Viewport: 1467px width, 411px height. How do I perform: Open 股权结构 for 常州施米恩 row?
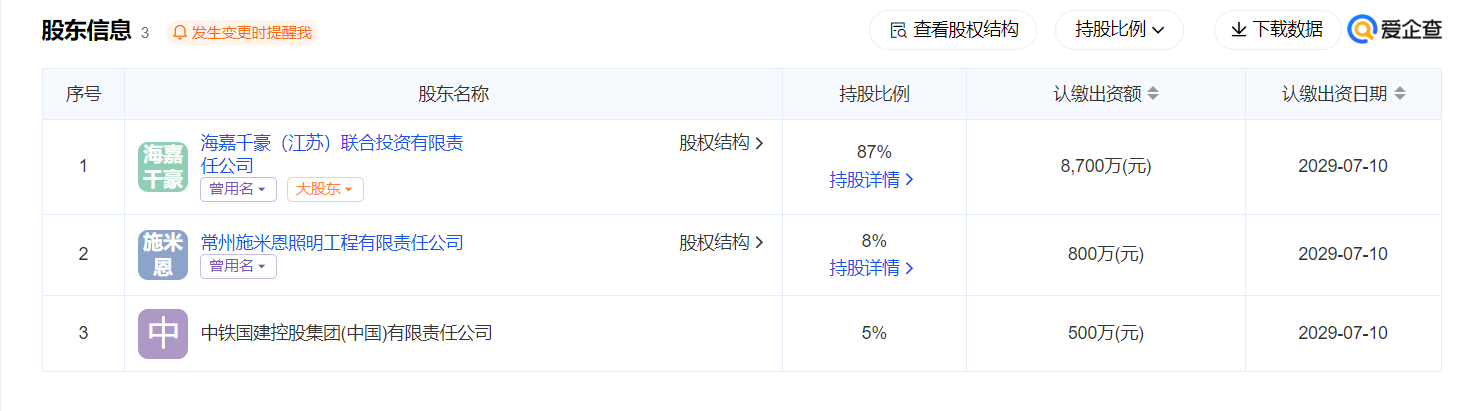pos(722,243)
